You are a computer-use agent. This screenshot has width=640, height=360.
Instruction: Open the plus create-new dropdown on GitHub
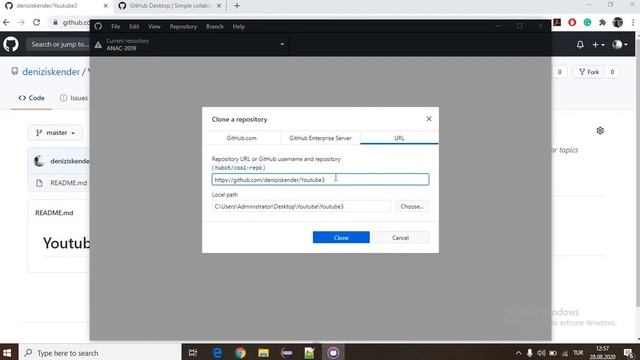tap(598, 44)
